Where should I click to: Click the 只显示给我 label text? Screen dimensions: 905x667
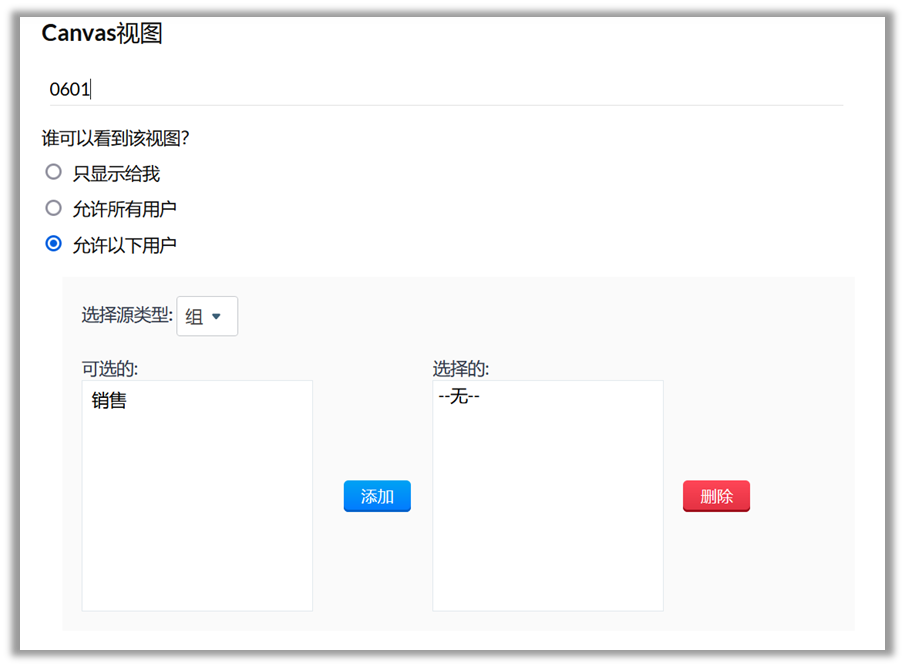click(x=116, y=173)
